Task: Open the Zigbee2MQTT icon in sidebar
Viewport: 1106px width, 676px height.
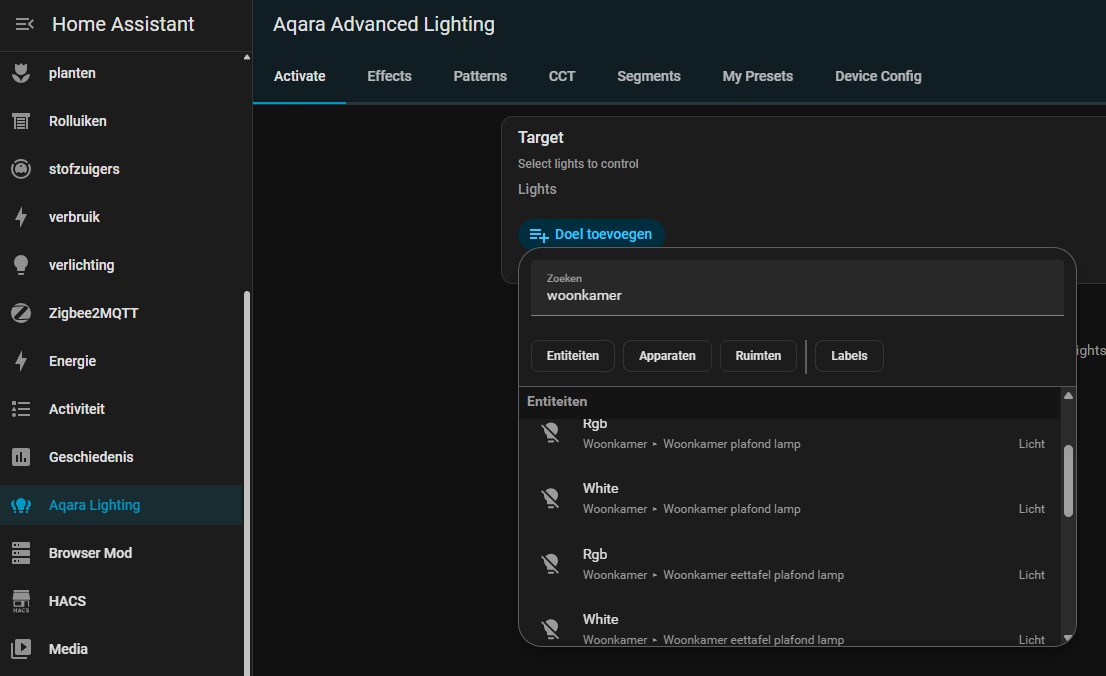Action: tap(21, 313)
